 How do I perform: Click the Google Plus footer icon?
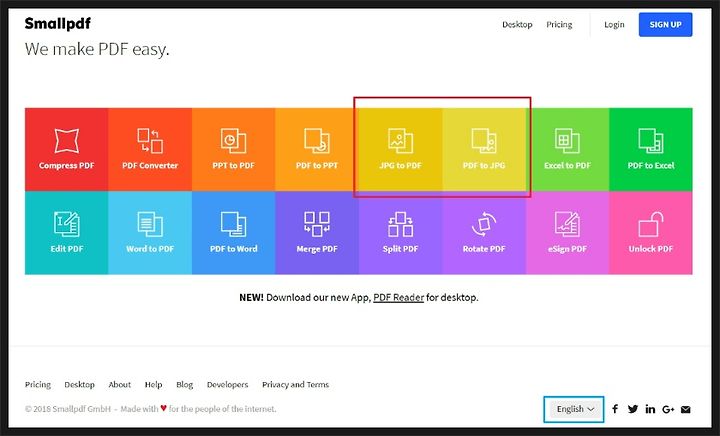[x=668, y=409]
